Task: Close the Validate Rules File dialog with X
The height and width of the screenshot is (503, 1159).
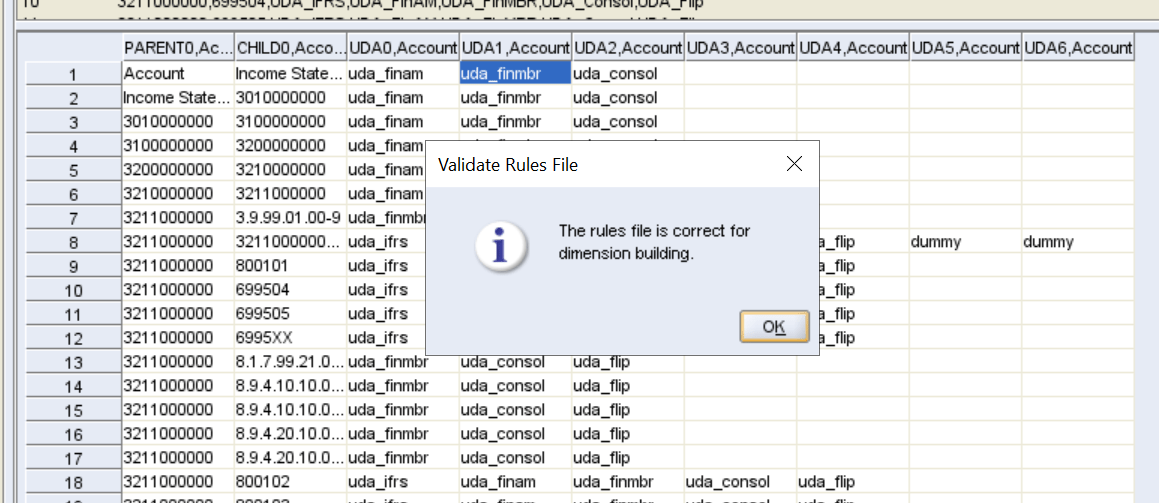Action: pyautogui.click(x=795, y=164)
